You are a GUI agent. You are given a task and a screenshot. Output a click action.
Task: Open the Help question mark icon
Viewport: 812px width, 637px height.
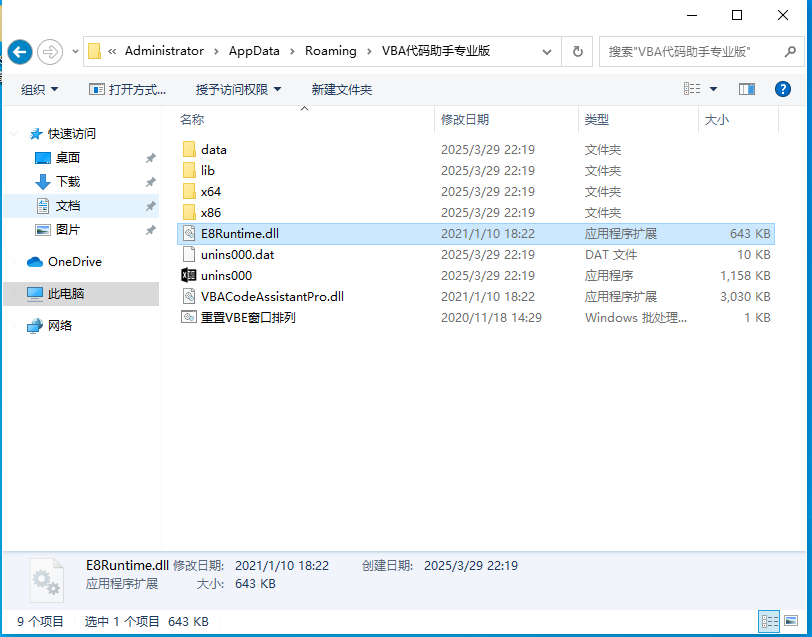point(783,89)
